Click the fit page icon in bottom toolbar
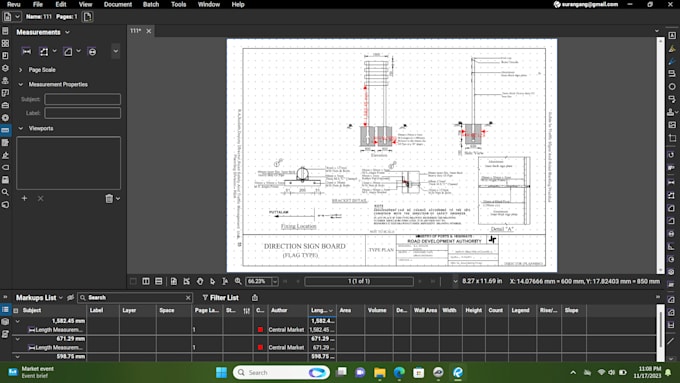Screen dimensions: 680x383 click(186, 281)
